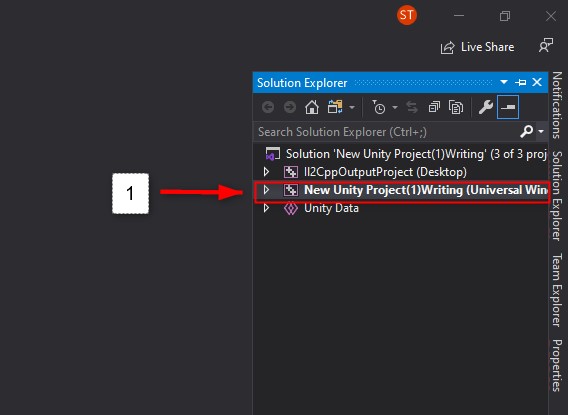Open Solution Explorer window position menu
This screenshot has height=415, width=568.
[x=504, y=83]
